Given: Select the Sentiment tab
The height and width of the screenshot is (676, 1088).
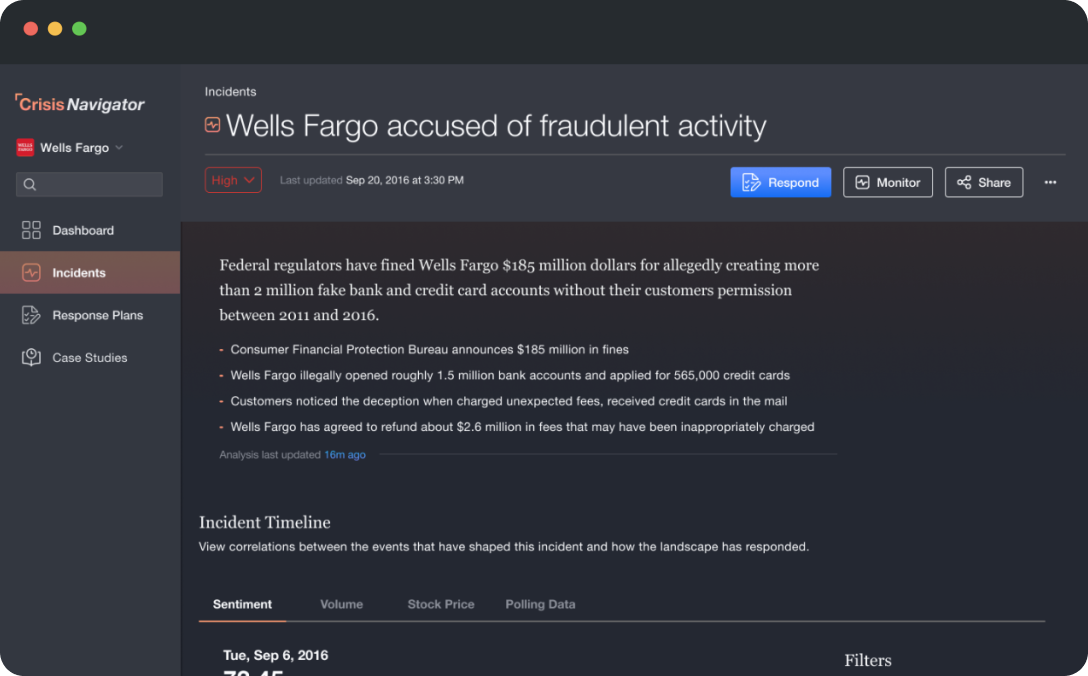Looking at the screenshot, I should [242, 604].
